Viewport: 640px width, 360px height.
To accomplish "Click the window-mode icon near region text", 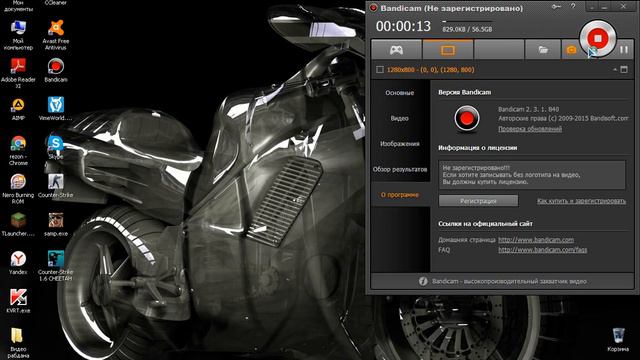I will (624, 70).
